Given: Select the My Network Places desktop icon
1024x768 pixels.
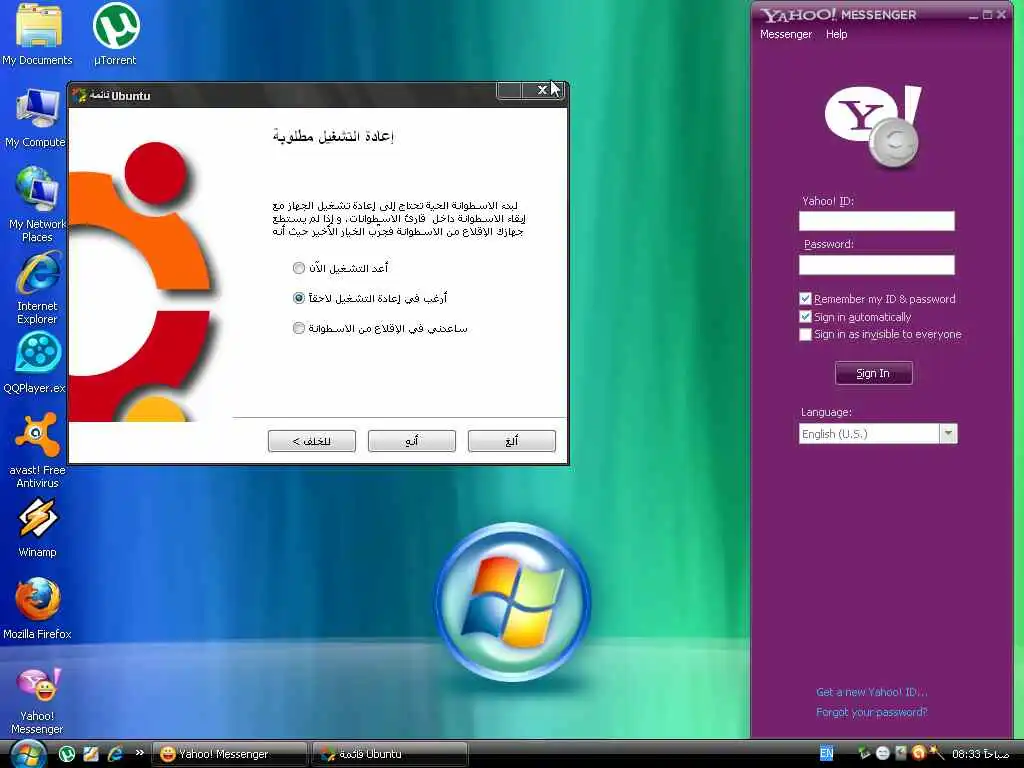Looking at the screenshot, I should click(x=37, y=204).
